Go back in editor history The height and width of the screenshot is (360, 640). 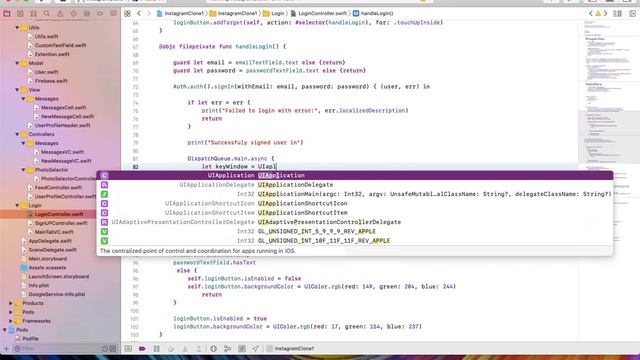coord(139,13)
